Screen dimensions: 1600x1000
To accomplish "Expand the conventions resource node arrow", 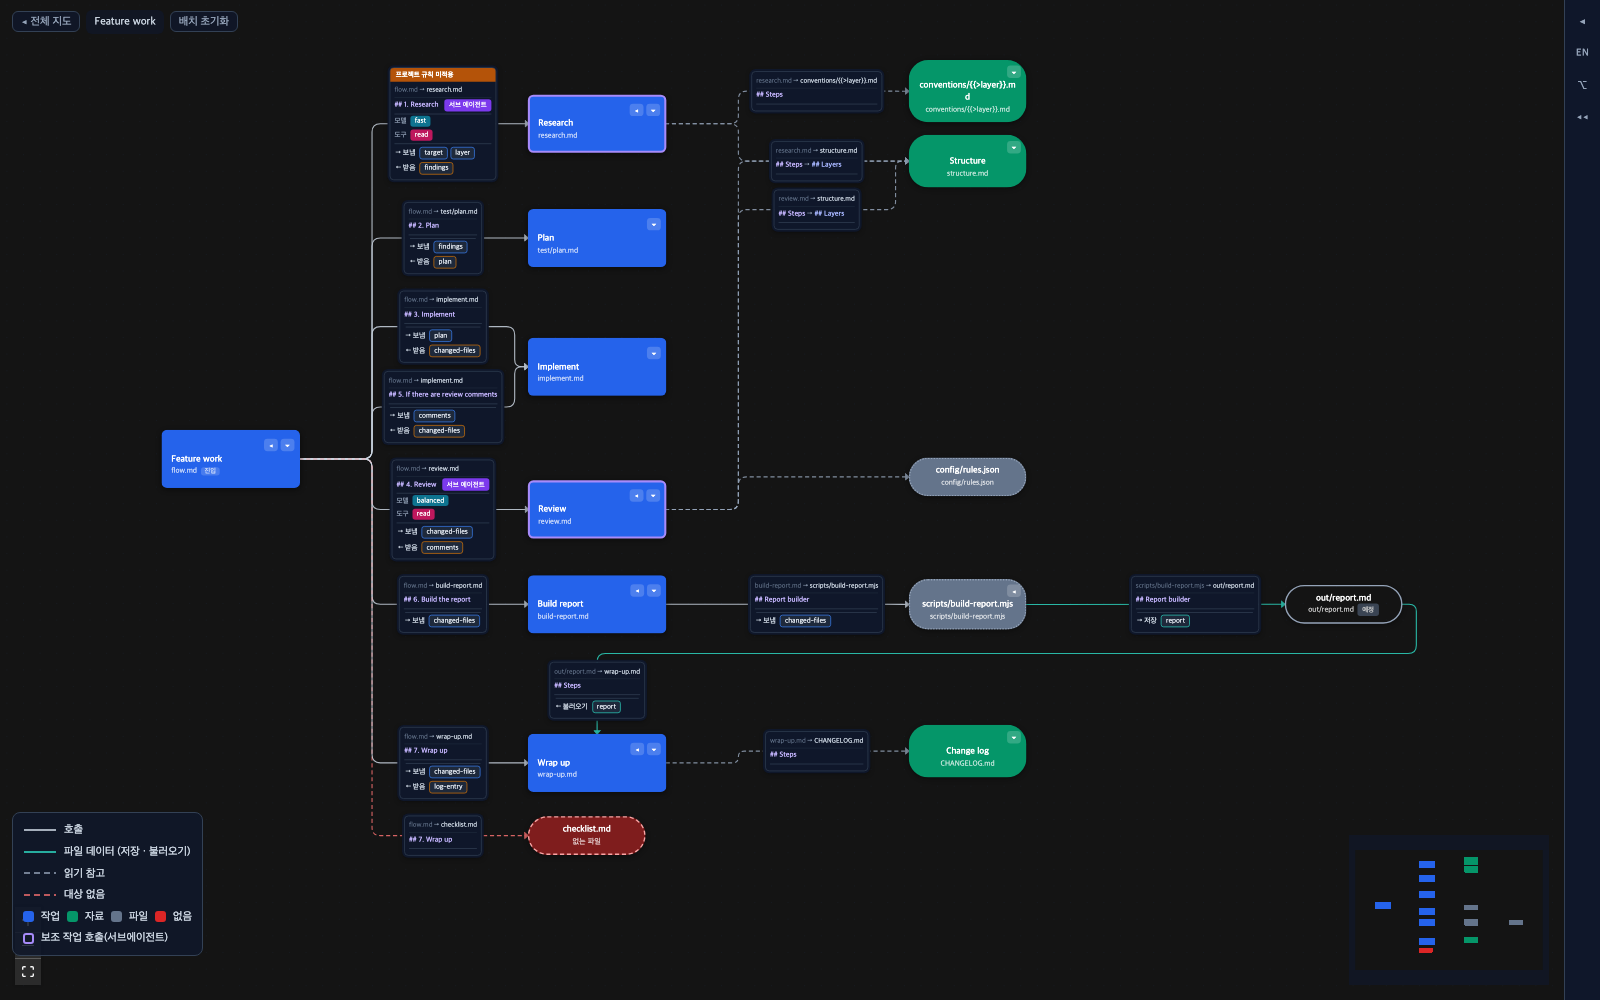I will [1013, 72].
